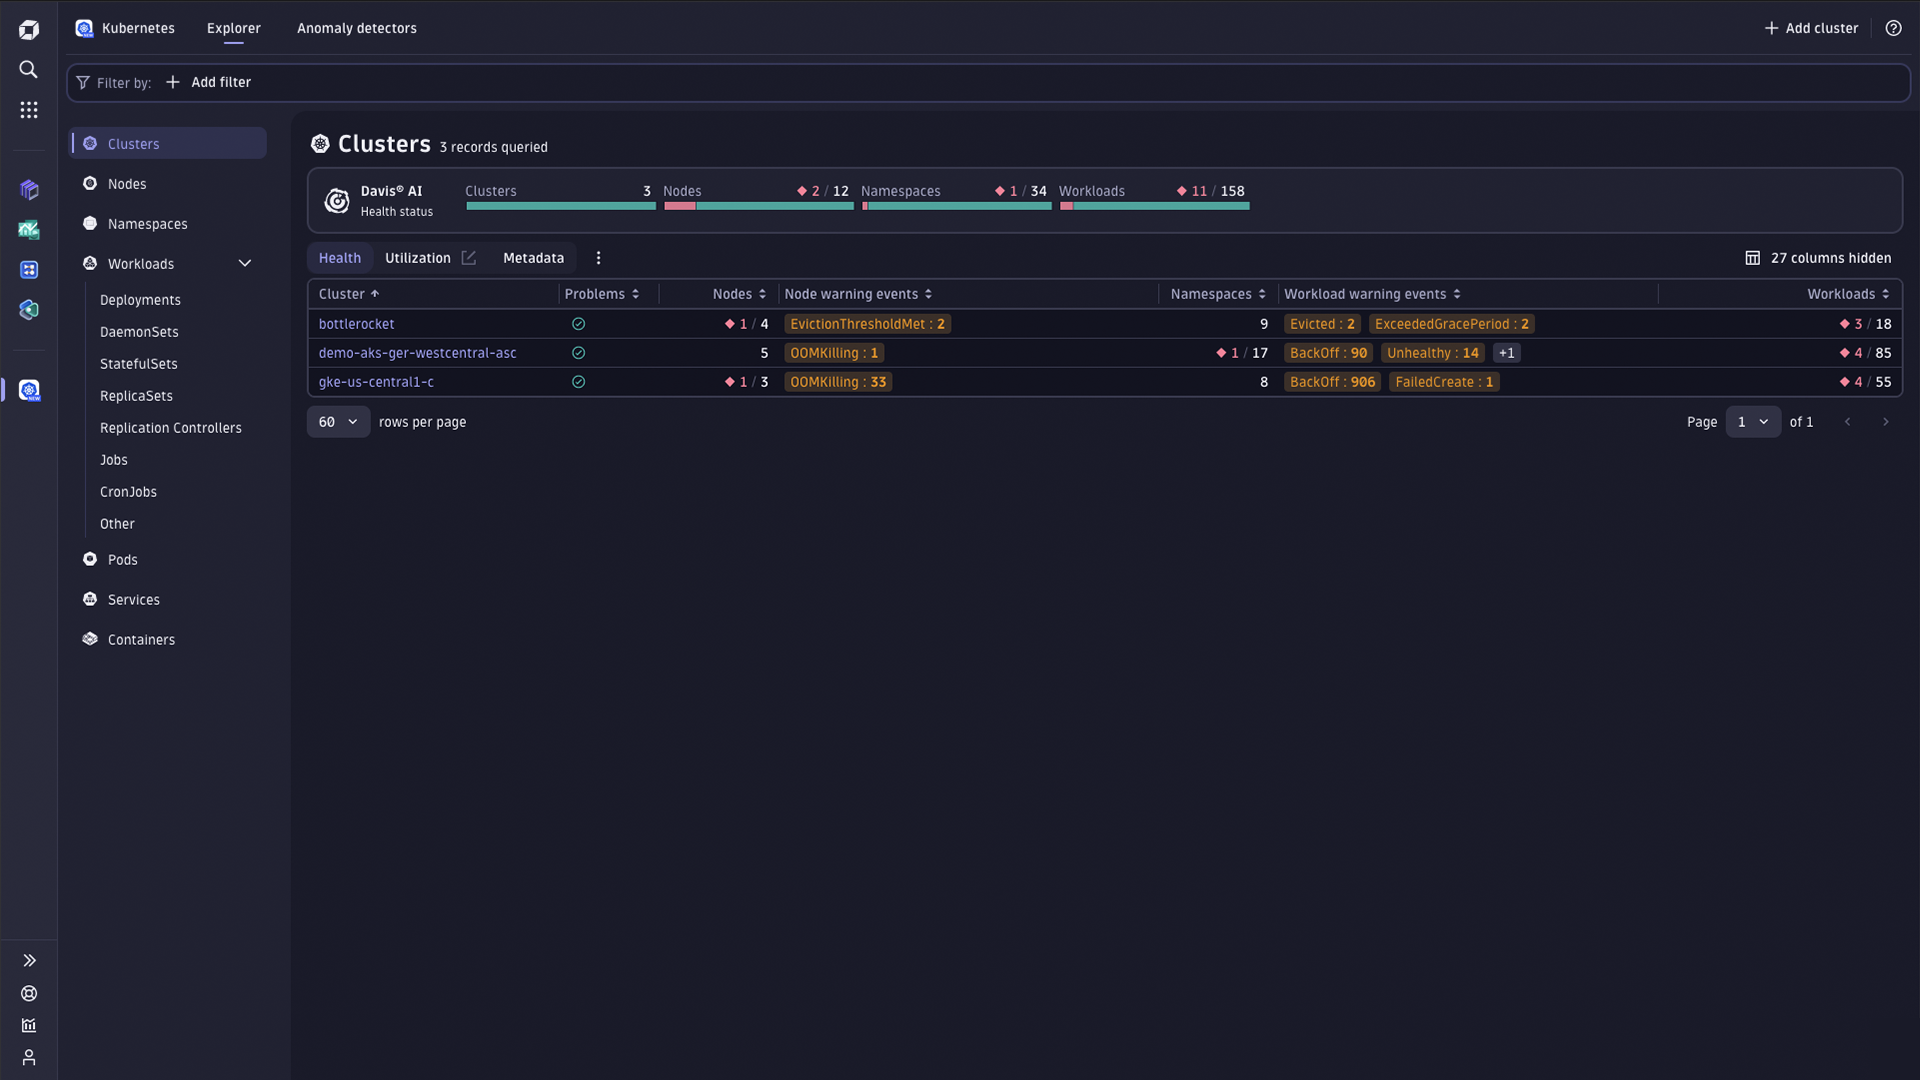Click the Add filter icon

pyautogui.click(x=173, y=83)
